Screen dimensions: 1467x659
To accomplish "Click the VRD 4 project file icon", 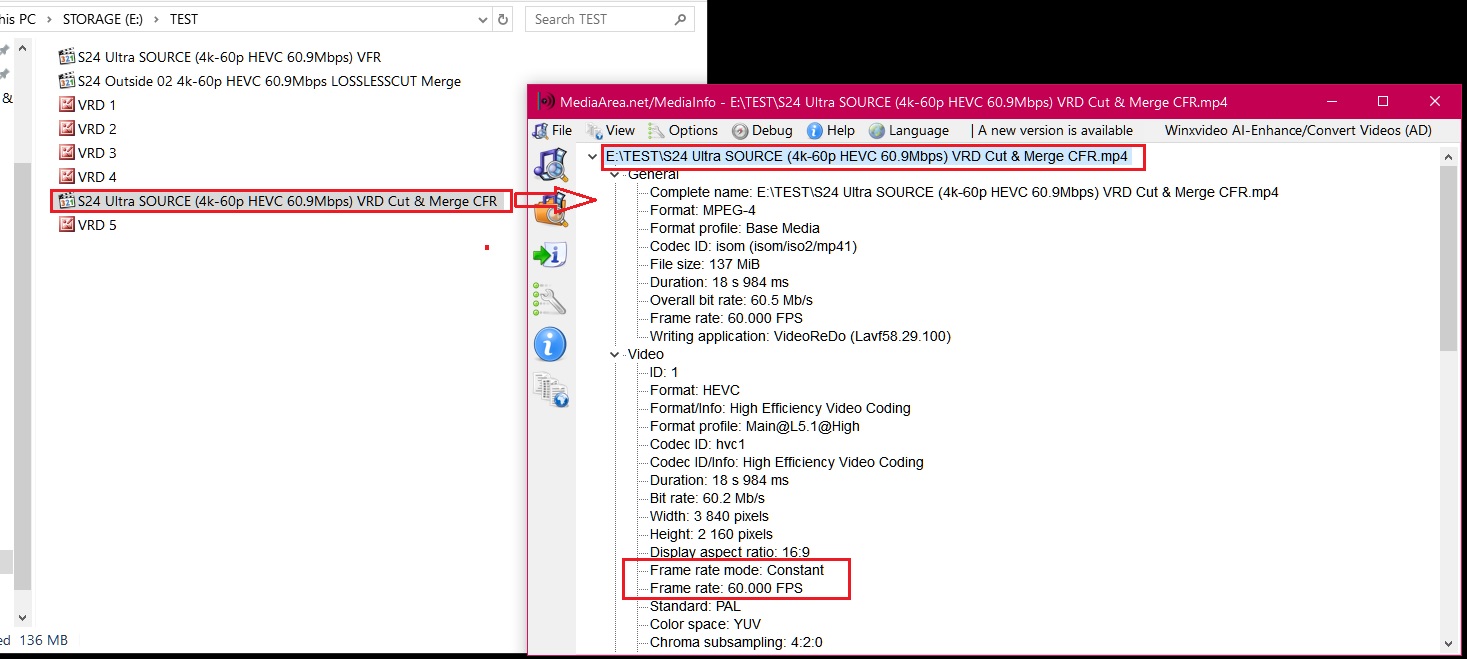I will point(67,177).
